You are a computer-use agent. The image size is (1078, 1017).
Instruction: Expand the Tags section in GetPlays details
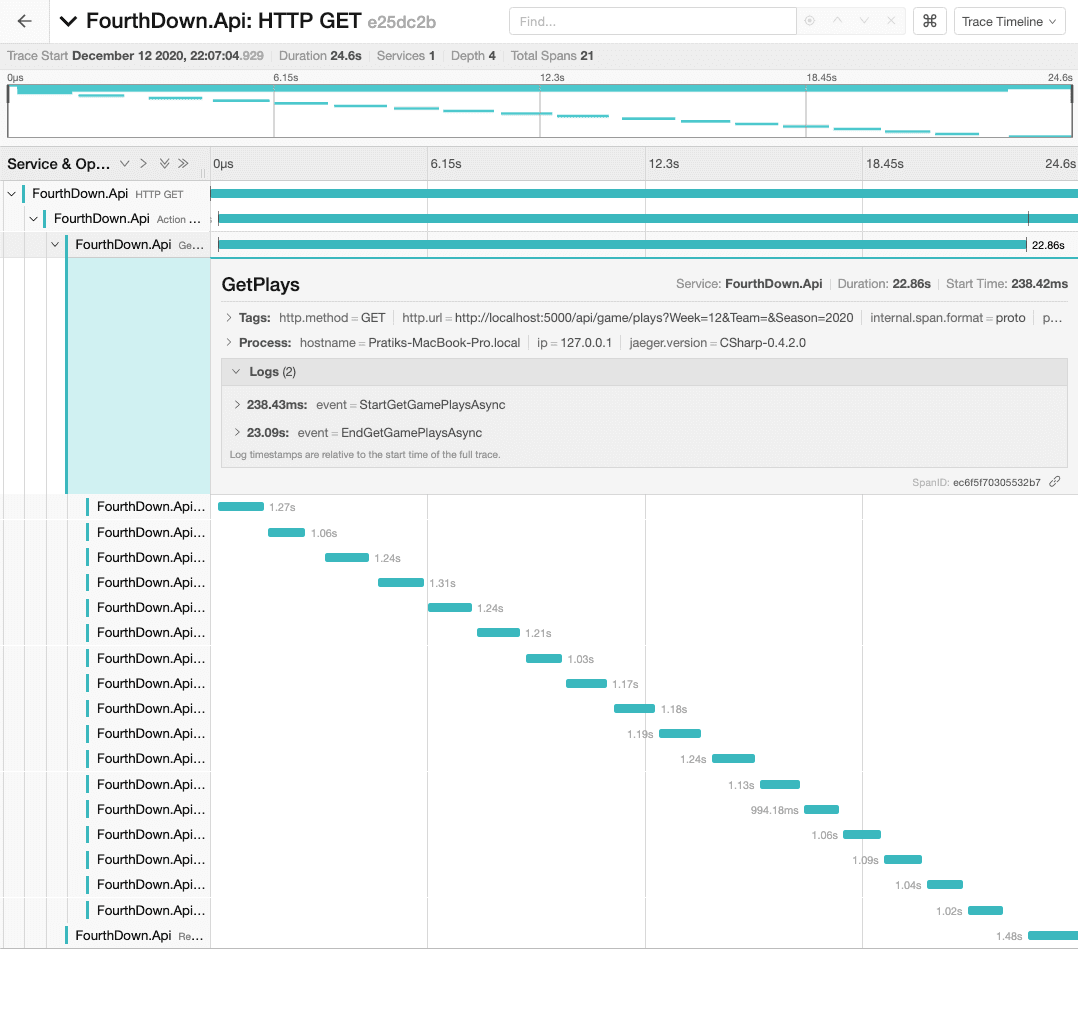(x=231, y=318)
